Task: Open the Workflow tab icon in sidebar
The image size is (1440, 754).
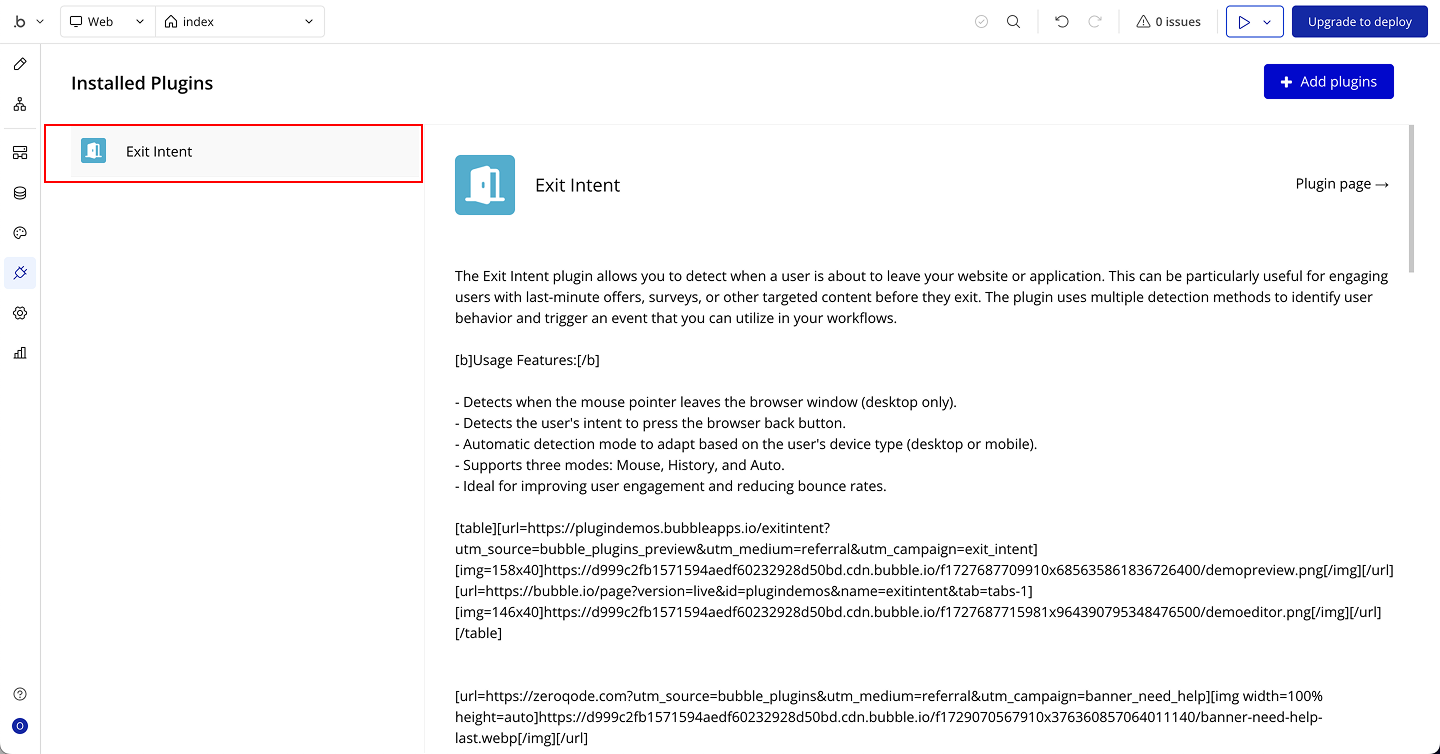Action: click(x=20, y=104)
